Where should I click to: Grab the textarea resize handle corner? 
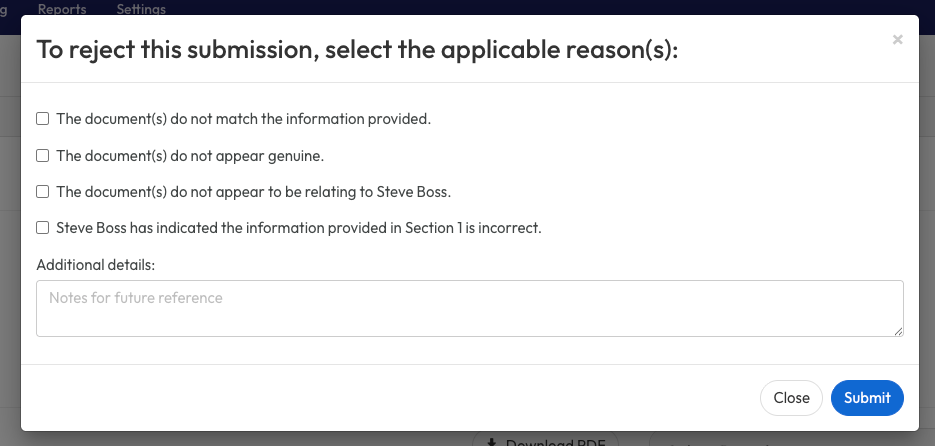(898, 330)
